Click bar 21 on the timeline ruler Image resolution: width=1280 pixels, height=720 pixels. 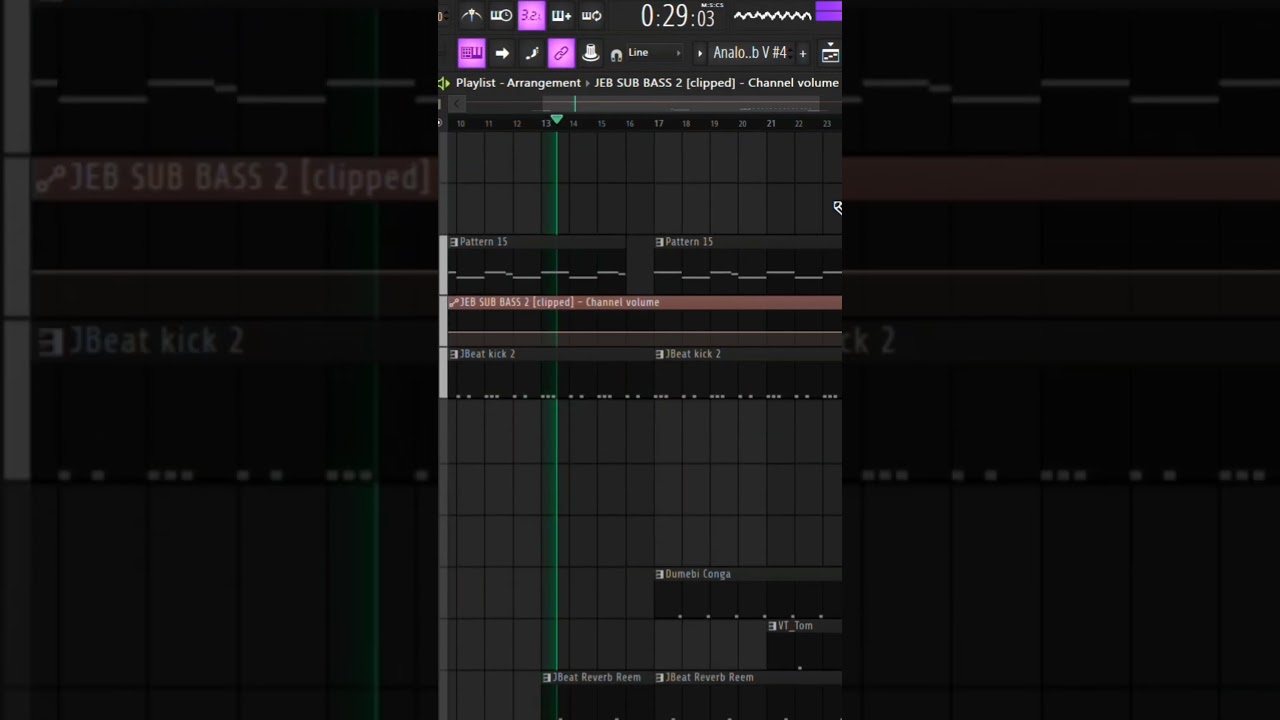pos(770,124)
